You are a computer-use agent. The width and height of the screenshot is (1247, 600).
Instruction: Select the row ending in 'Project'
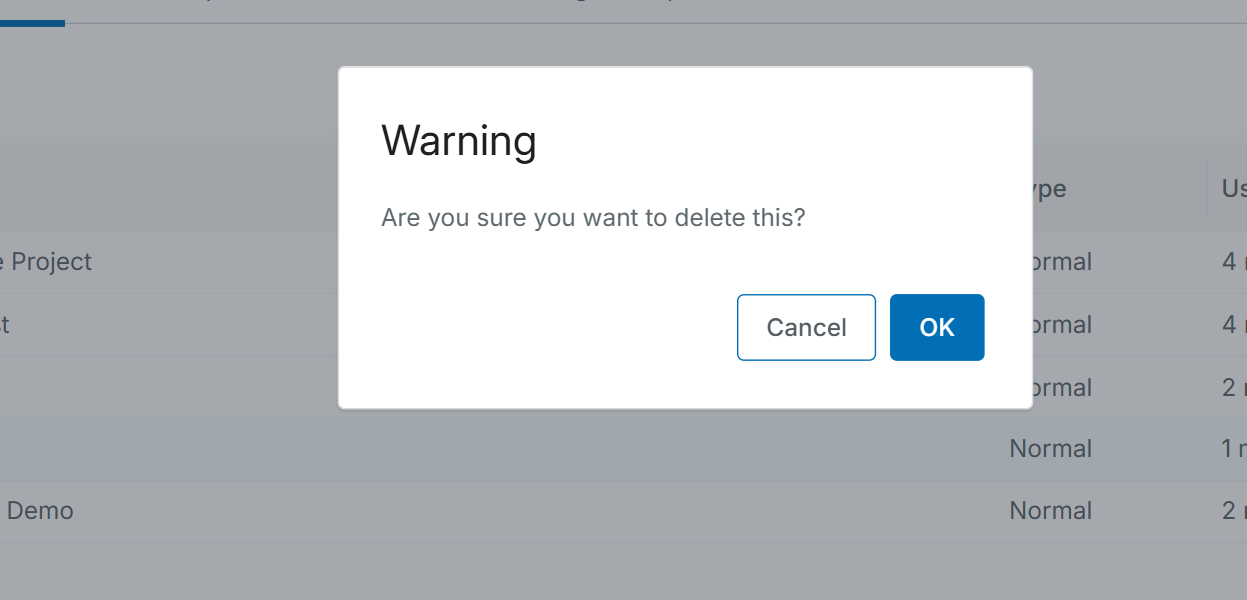pos(48,262)
